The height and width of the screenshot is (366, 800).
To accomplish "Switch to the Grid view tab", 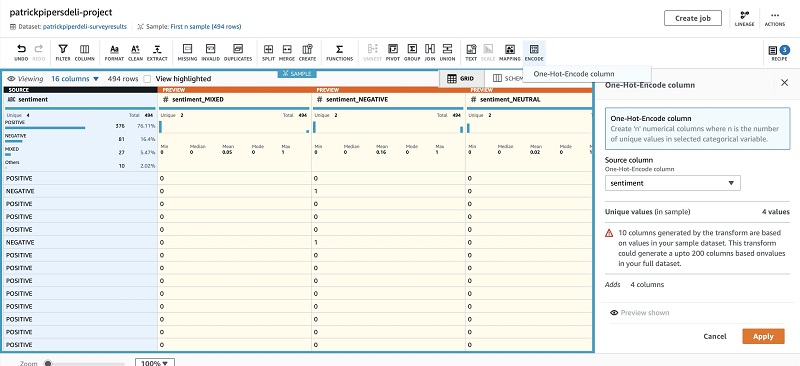I will click(460, 79).
